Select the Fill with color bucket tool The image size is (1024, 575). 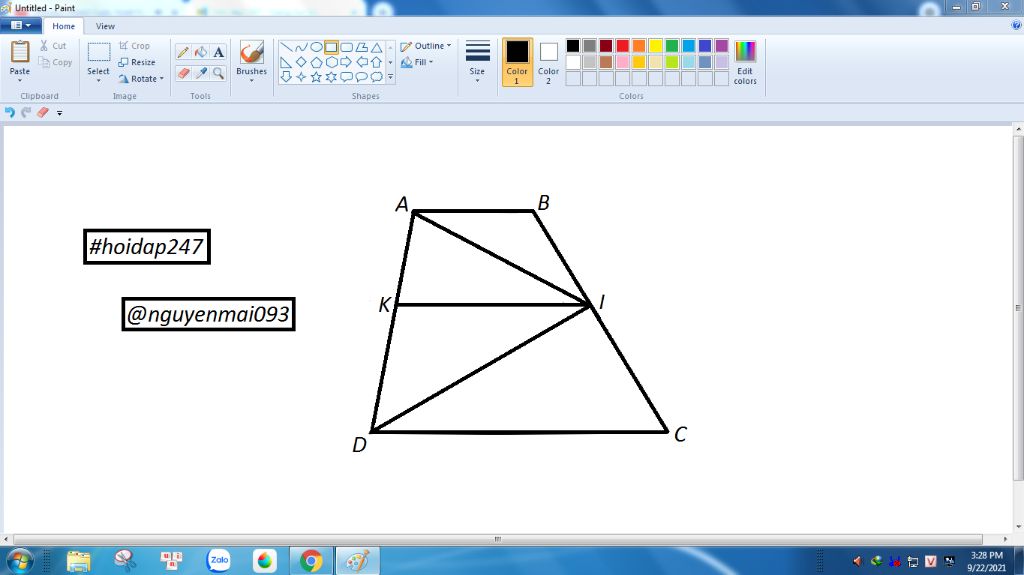[201, 52]
